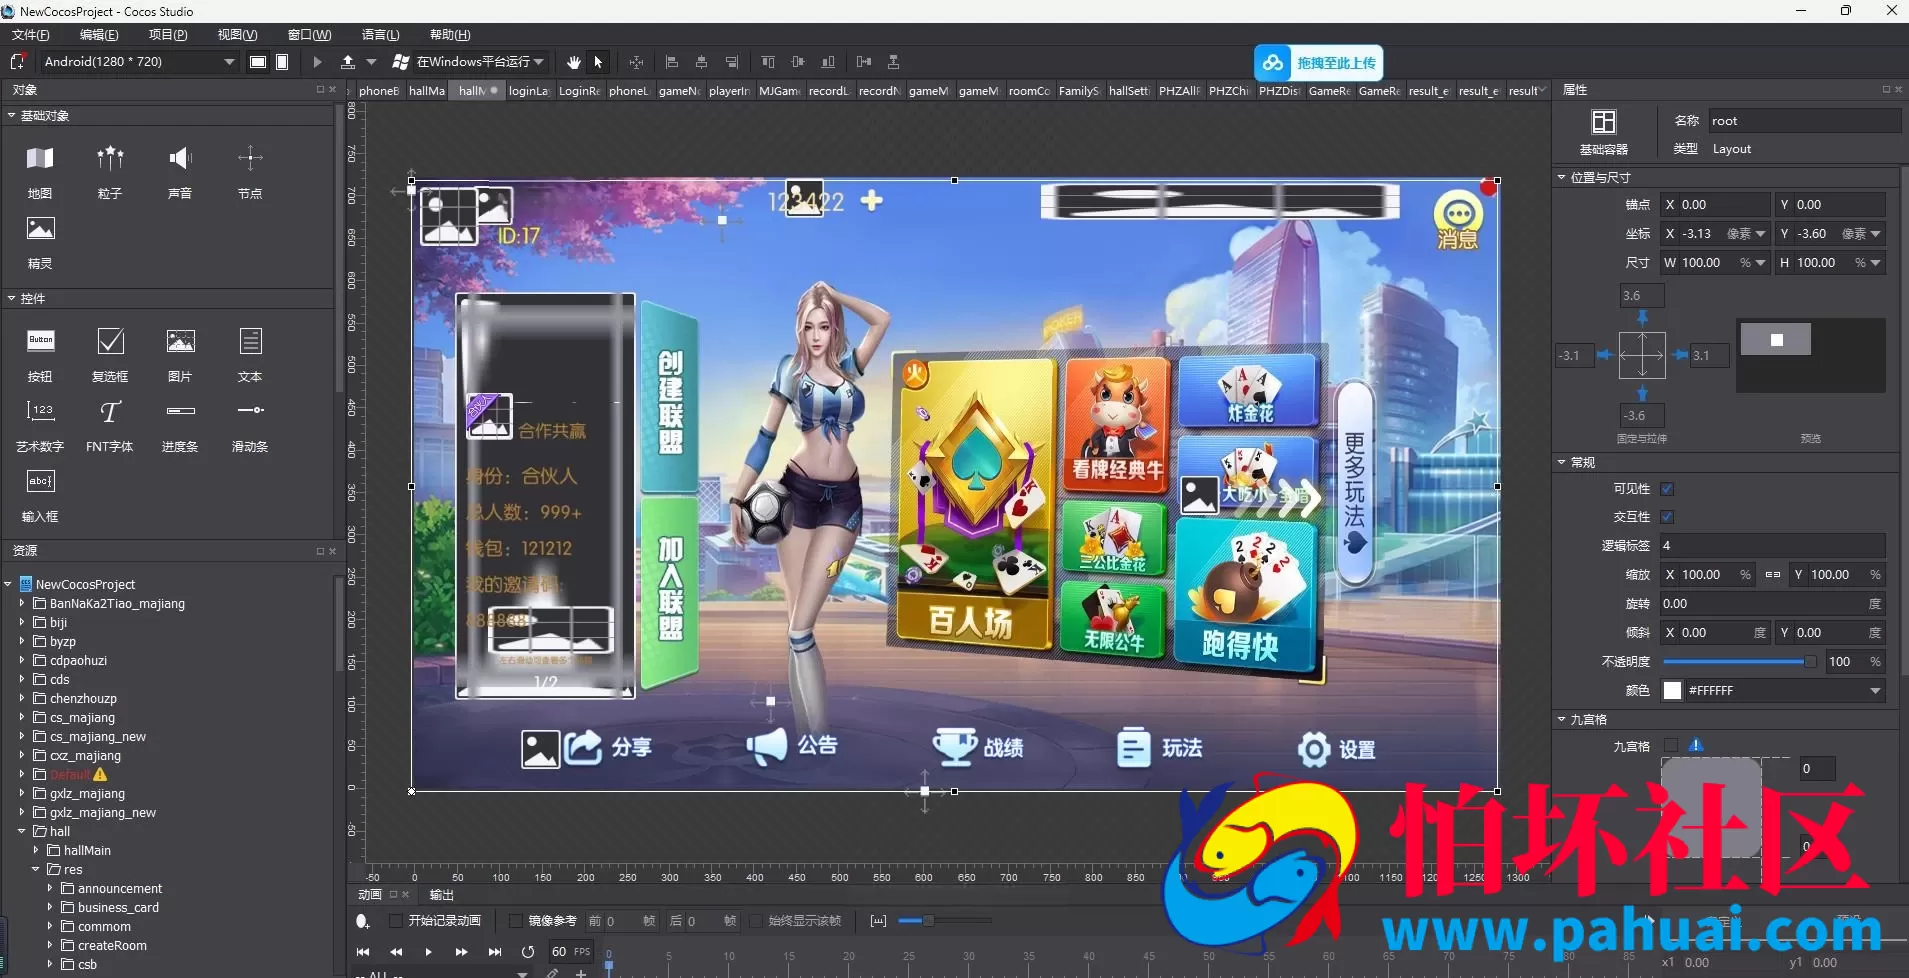Click the add keyframe egg icon
Viewport: 1909px width, 978px height.
coord(362,921)
